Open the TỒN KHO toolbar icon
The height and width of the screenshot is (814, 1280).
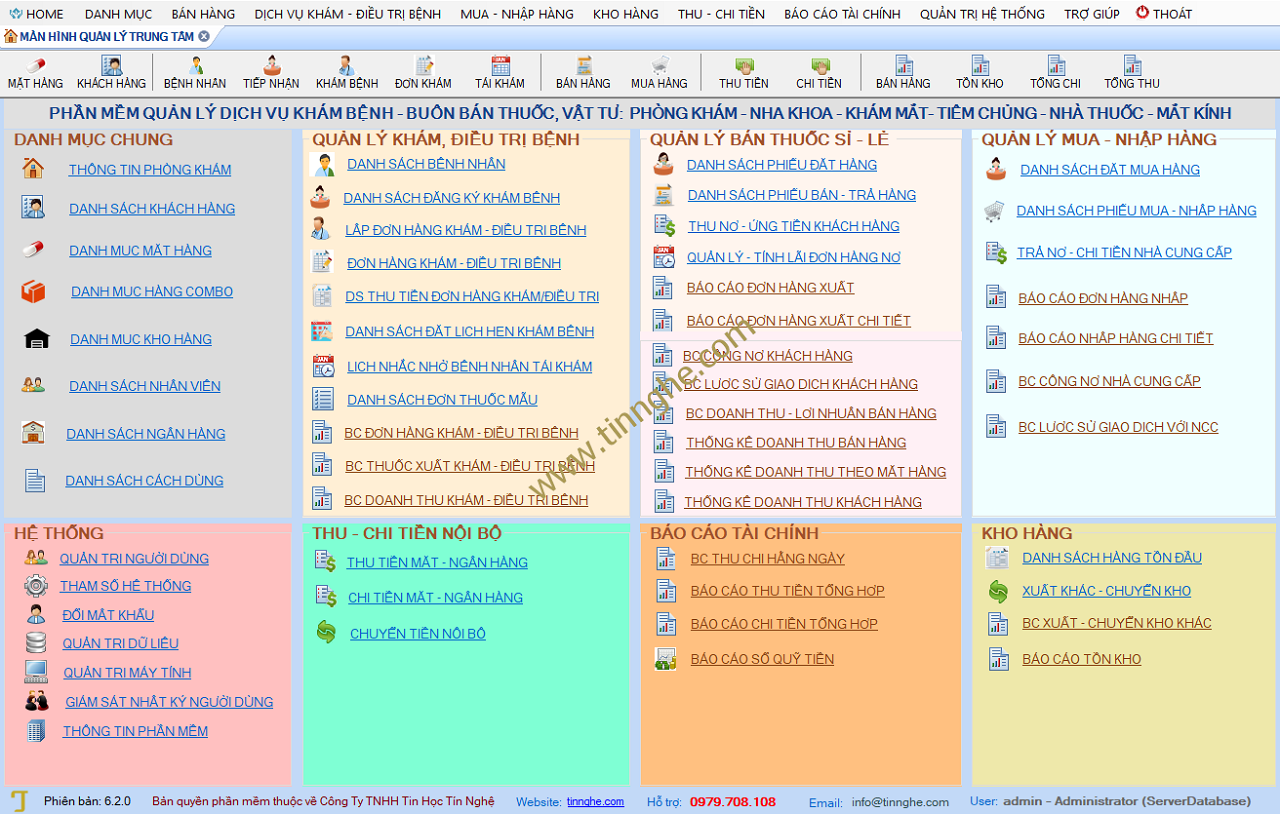point(980,73)
